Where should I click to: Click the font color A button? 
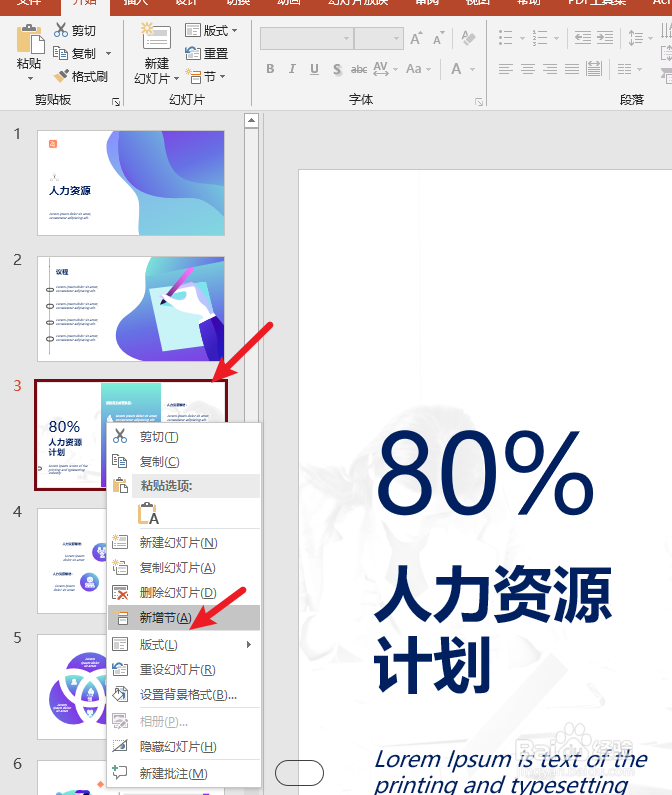pyautogui.click(x=456, y=69)
